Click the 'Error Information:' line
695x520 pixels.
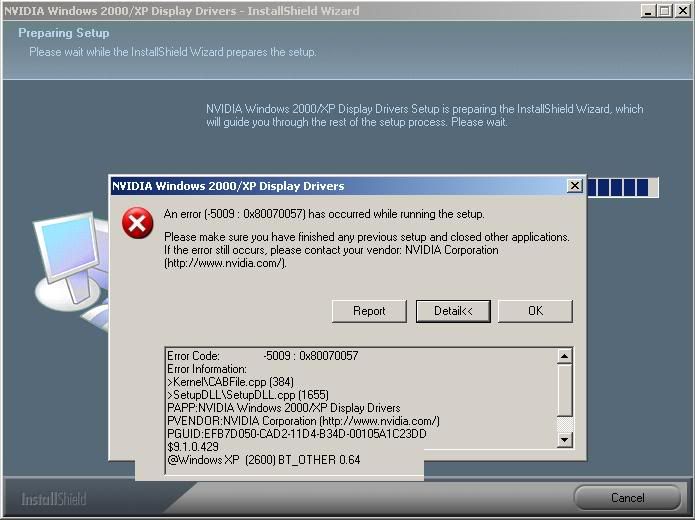click(207, 369)
